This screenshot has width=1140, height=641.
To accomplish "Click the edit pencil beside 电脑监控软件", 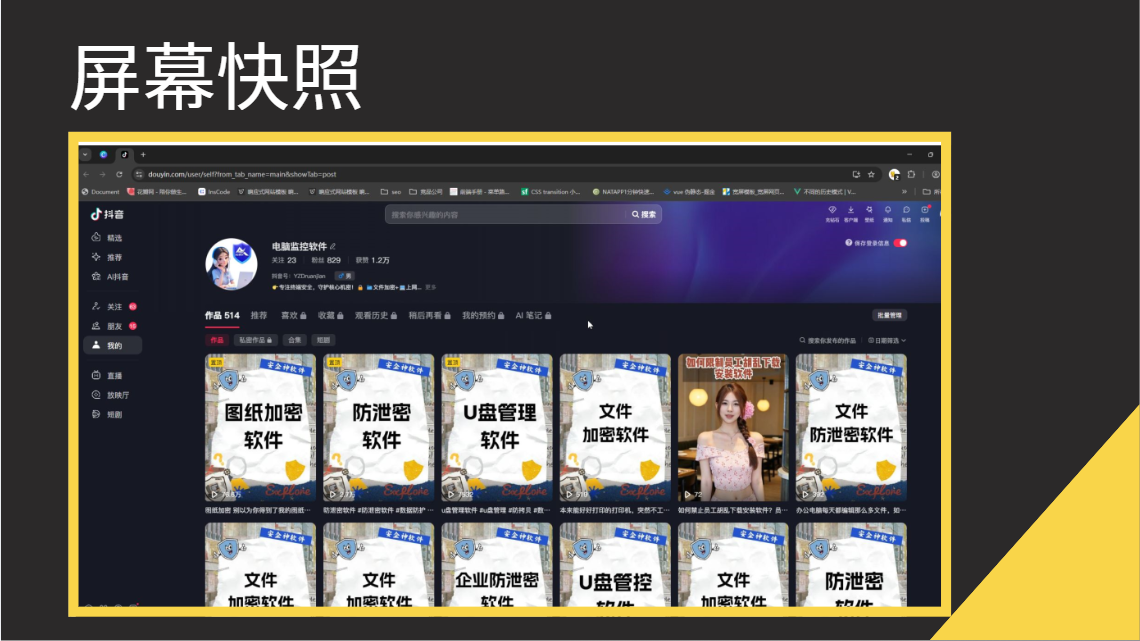I will 333,246.
